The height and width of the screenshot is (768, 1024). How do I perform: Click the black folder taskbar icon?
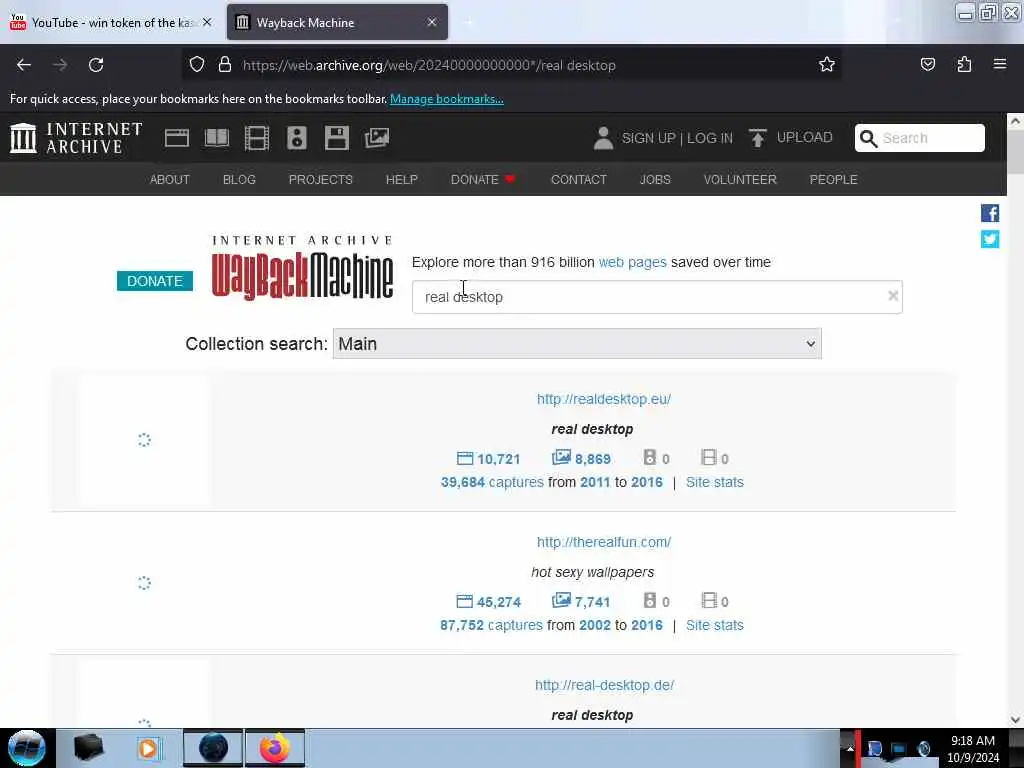coord(88,748)
